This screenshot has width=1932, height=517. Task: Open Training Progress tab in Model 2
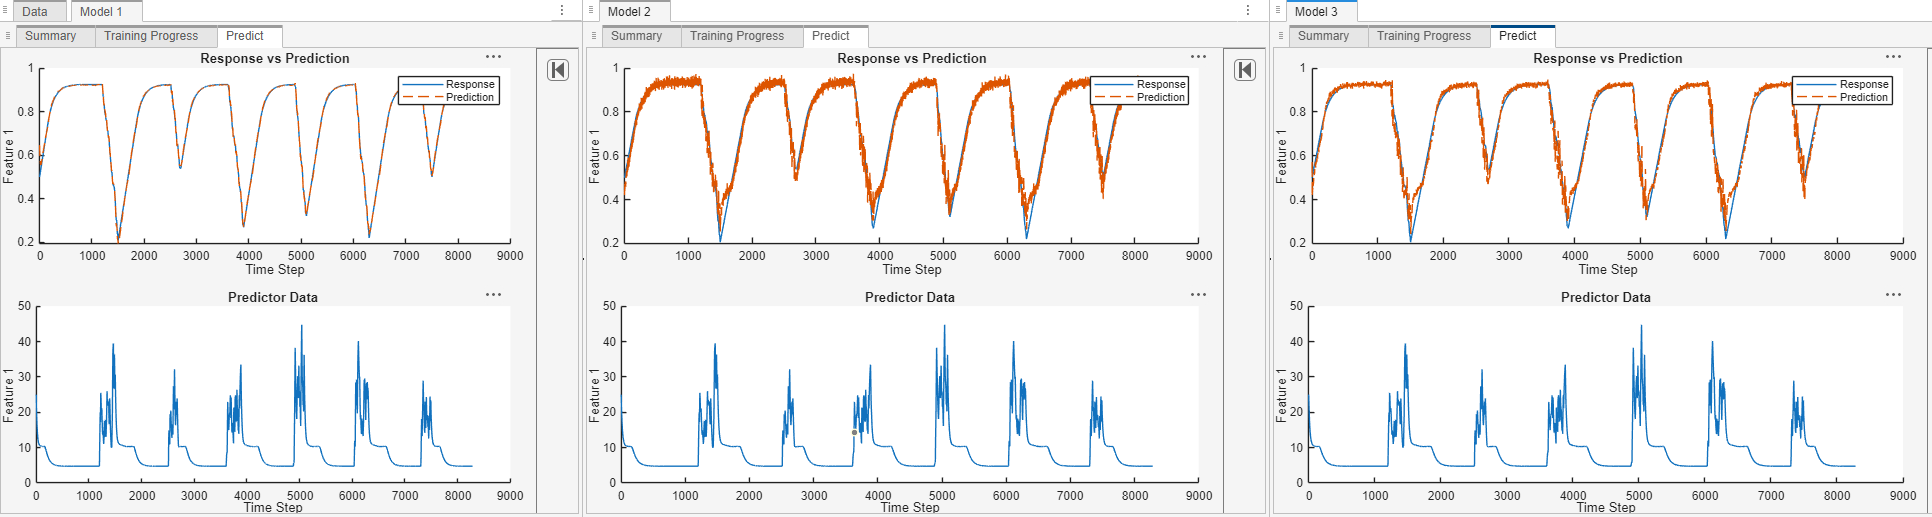pyautogui.click(x=736, y=36)
